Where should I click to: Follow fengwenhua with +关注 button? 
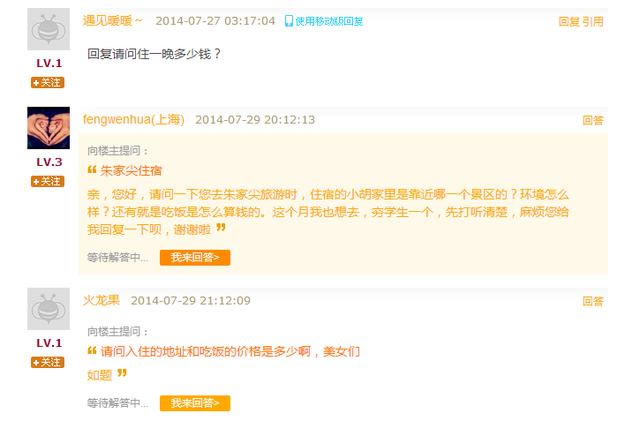click(48, 181)
